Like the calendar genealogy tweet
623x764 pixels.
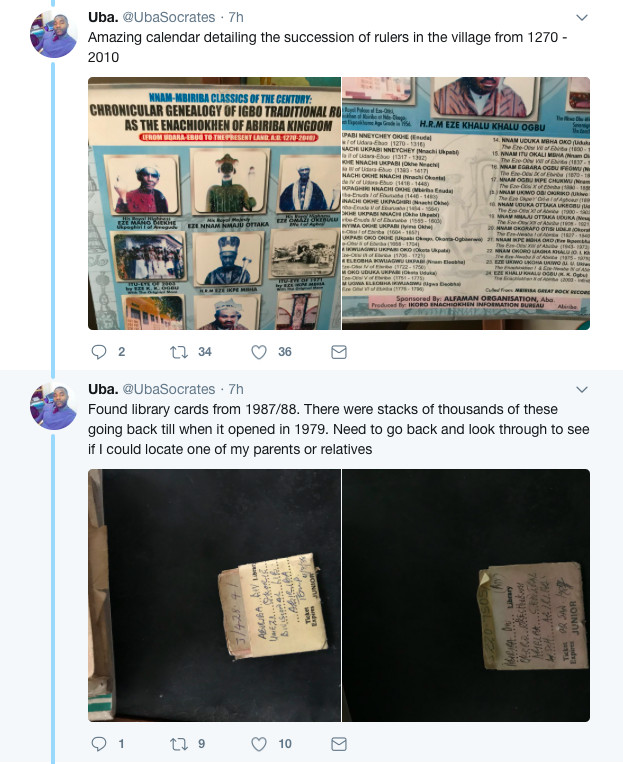pyautogui.click(x=259, y=352)
